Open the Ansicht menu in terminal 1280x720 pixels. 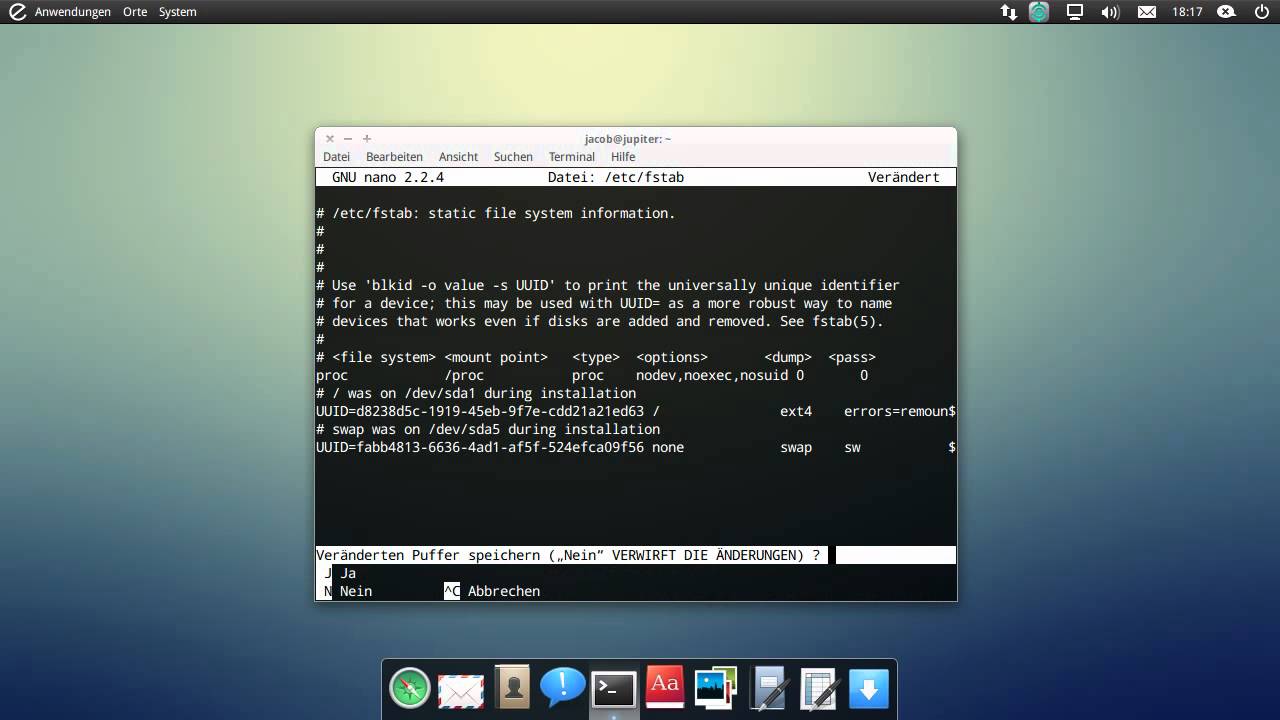[458, 157]
